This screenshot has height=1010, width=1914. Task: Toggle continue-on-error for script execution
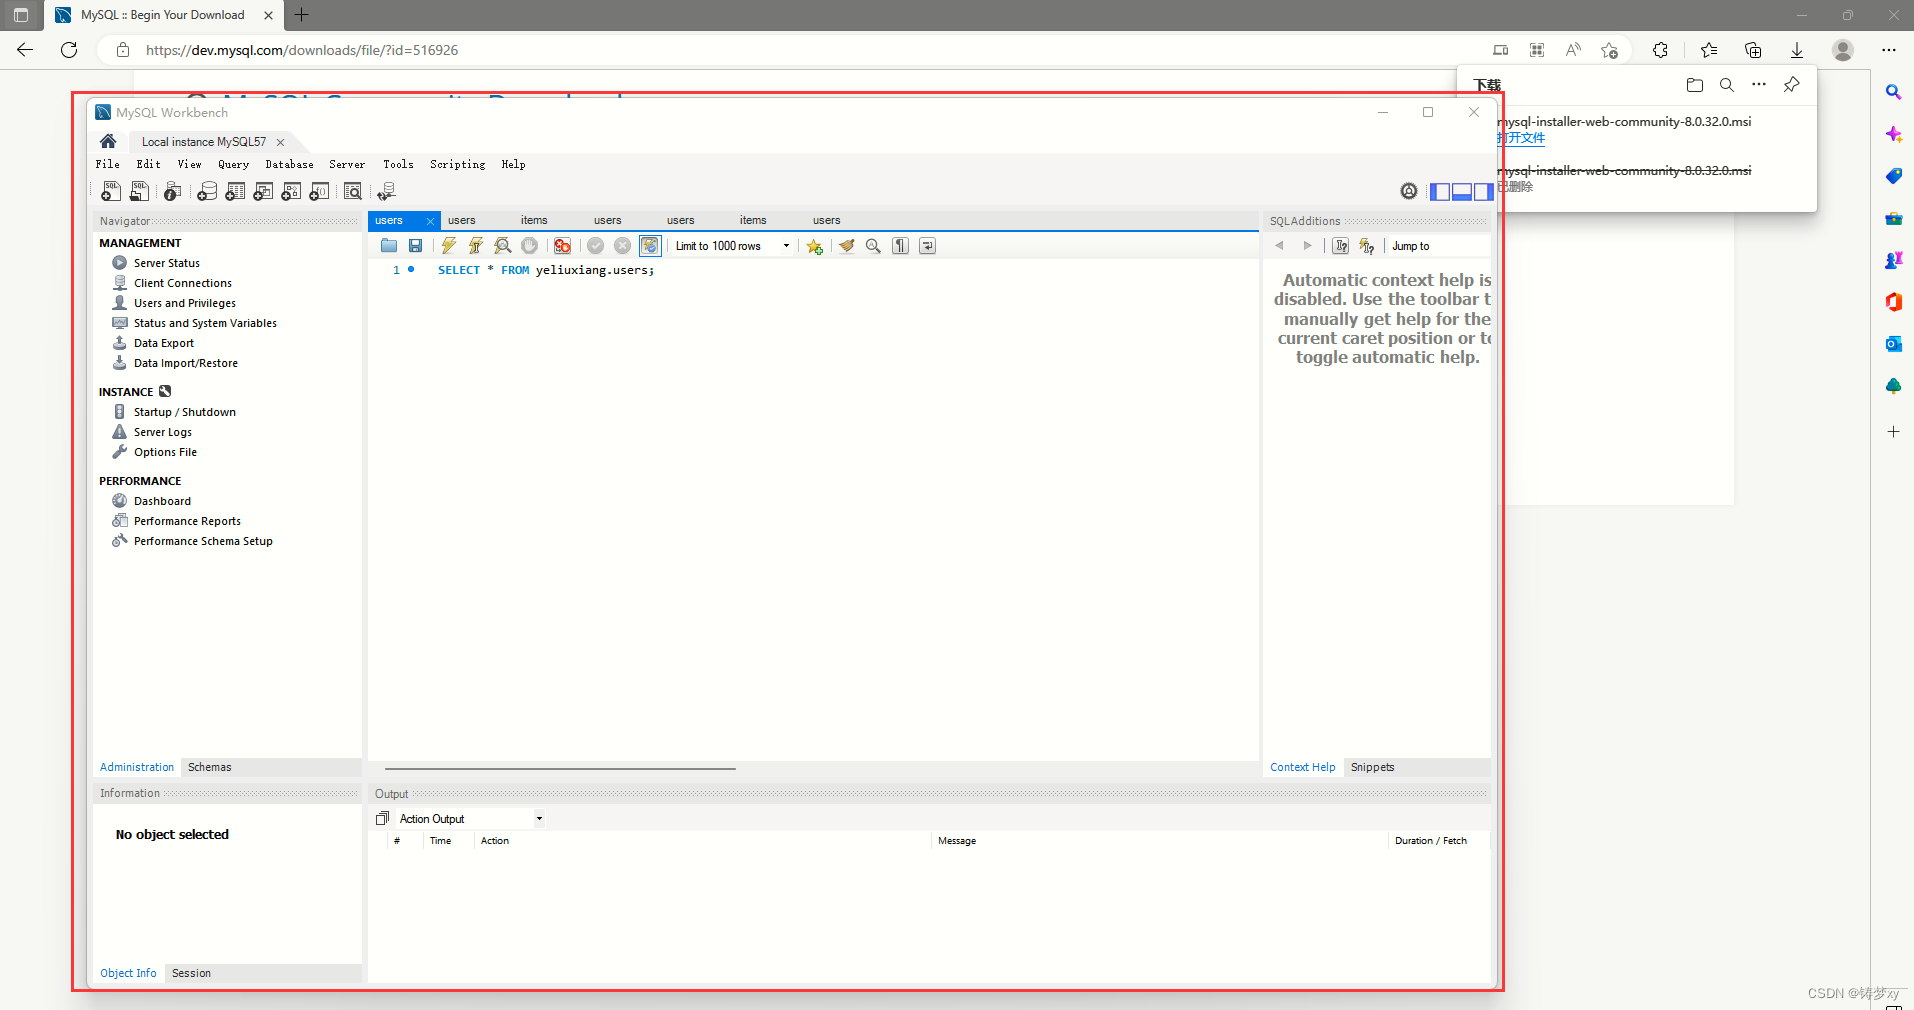coord(562,246)
